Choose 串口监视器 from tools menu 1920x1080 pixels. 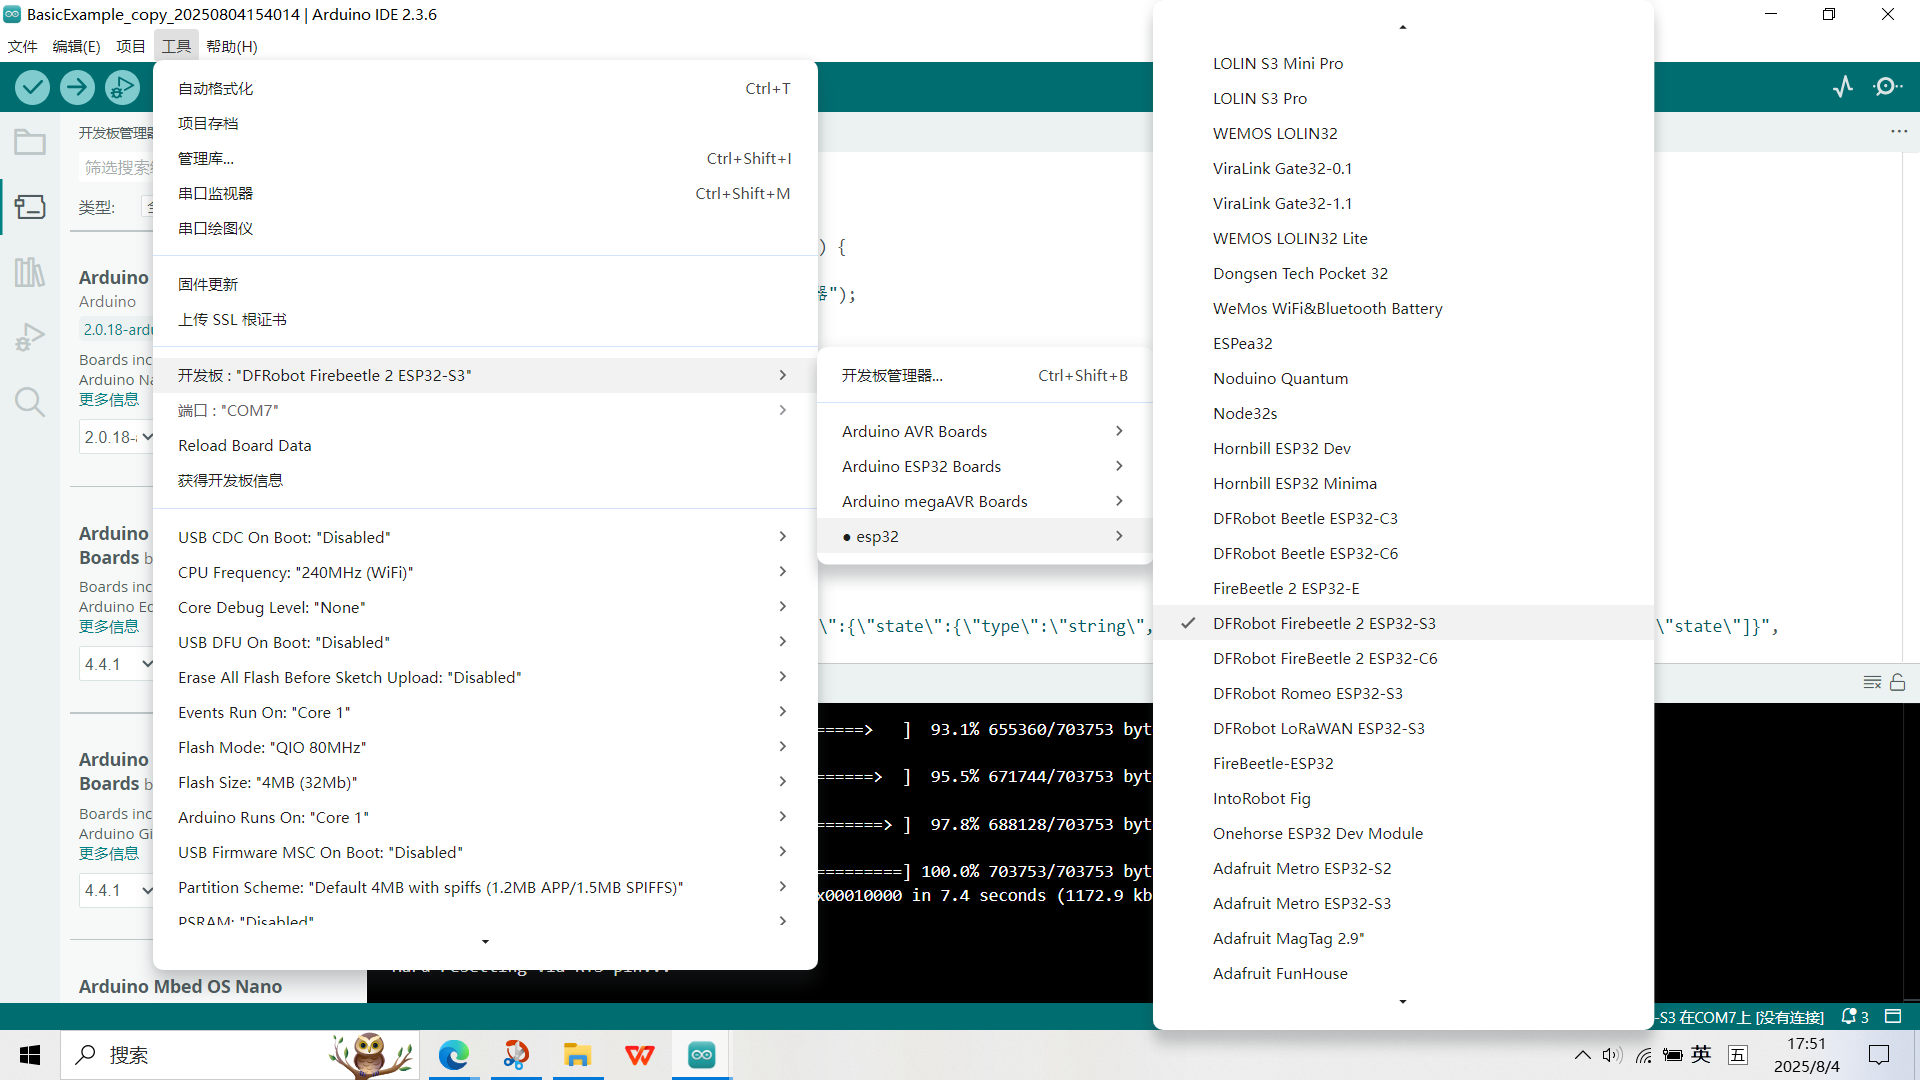click(485, 193)
